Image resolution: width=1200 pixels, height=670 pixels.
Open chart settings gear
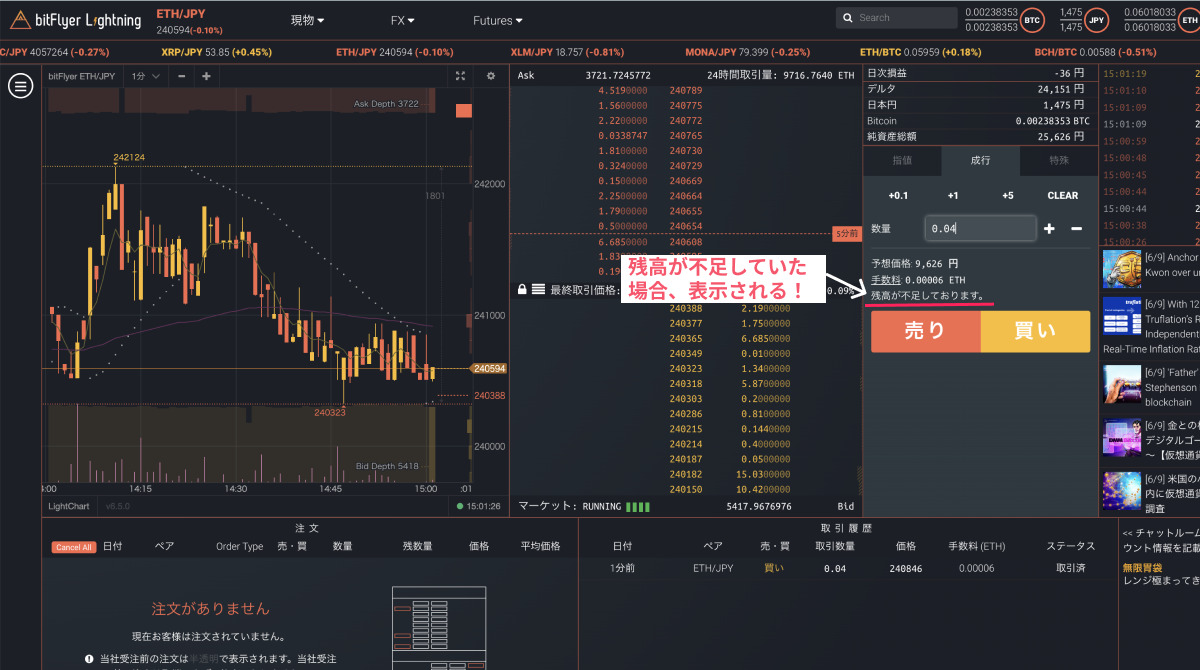click(490, 76)
